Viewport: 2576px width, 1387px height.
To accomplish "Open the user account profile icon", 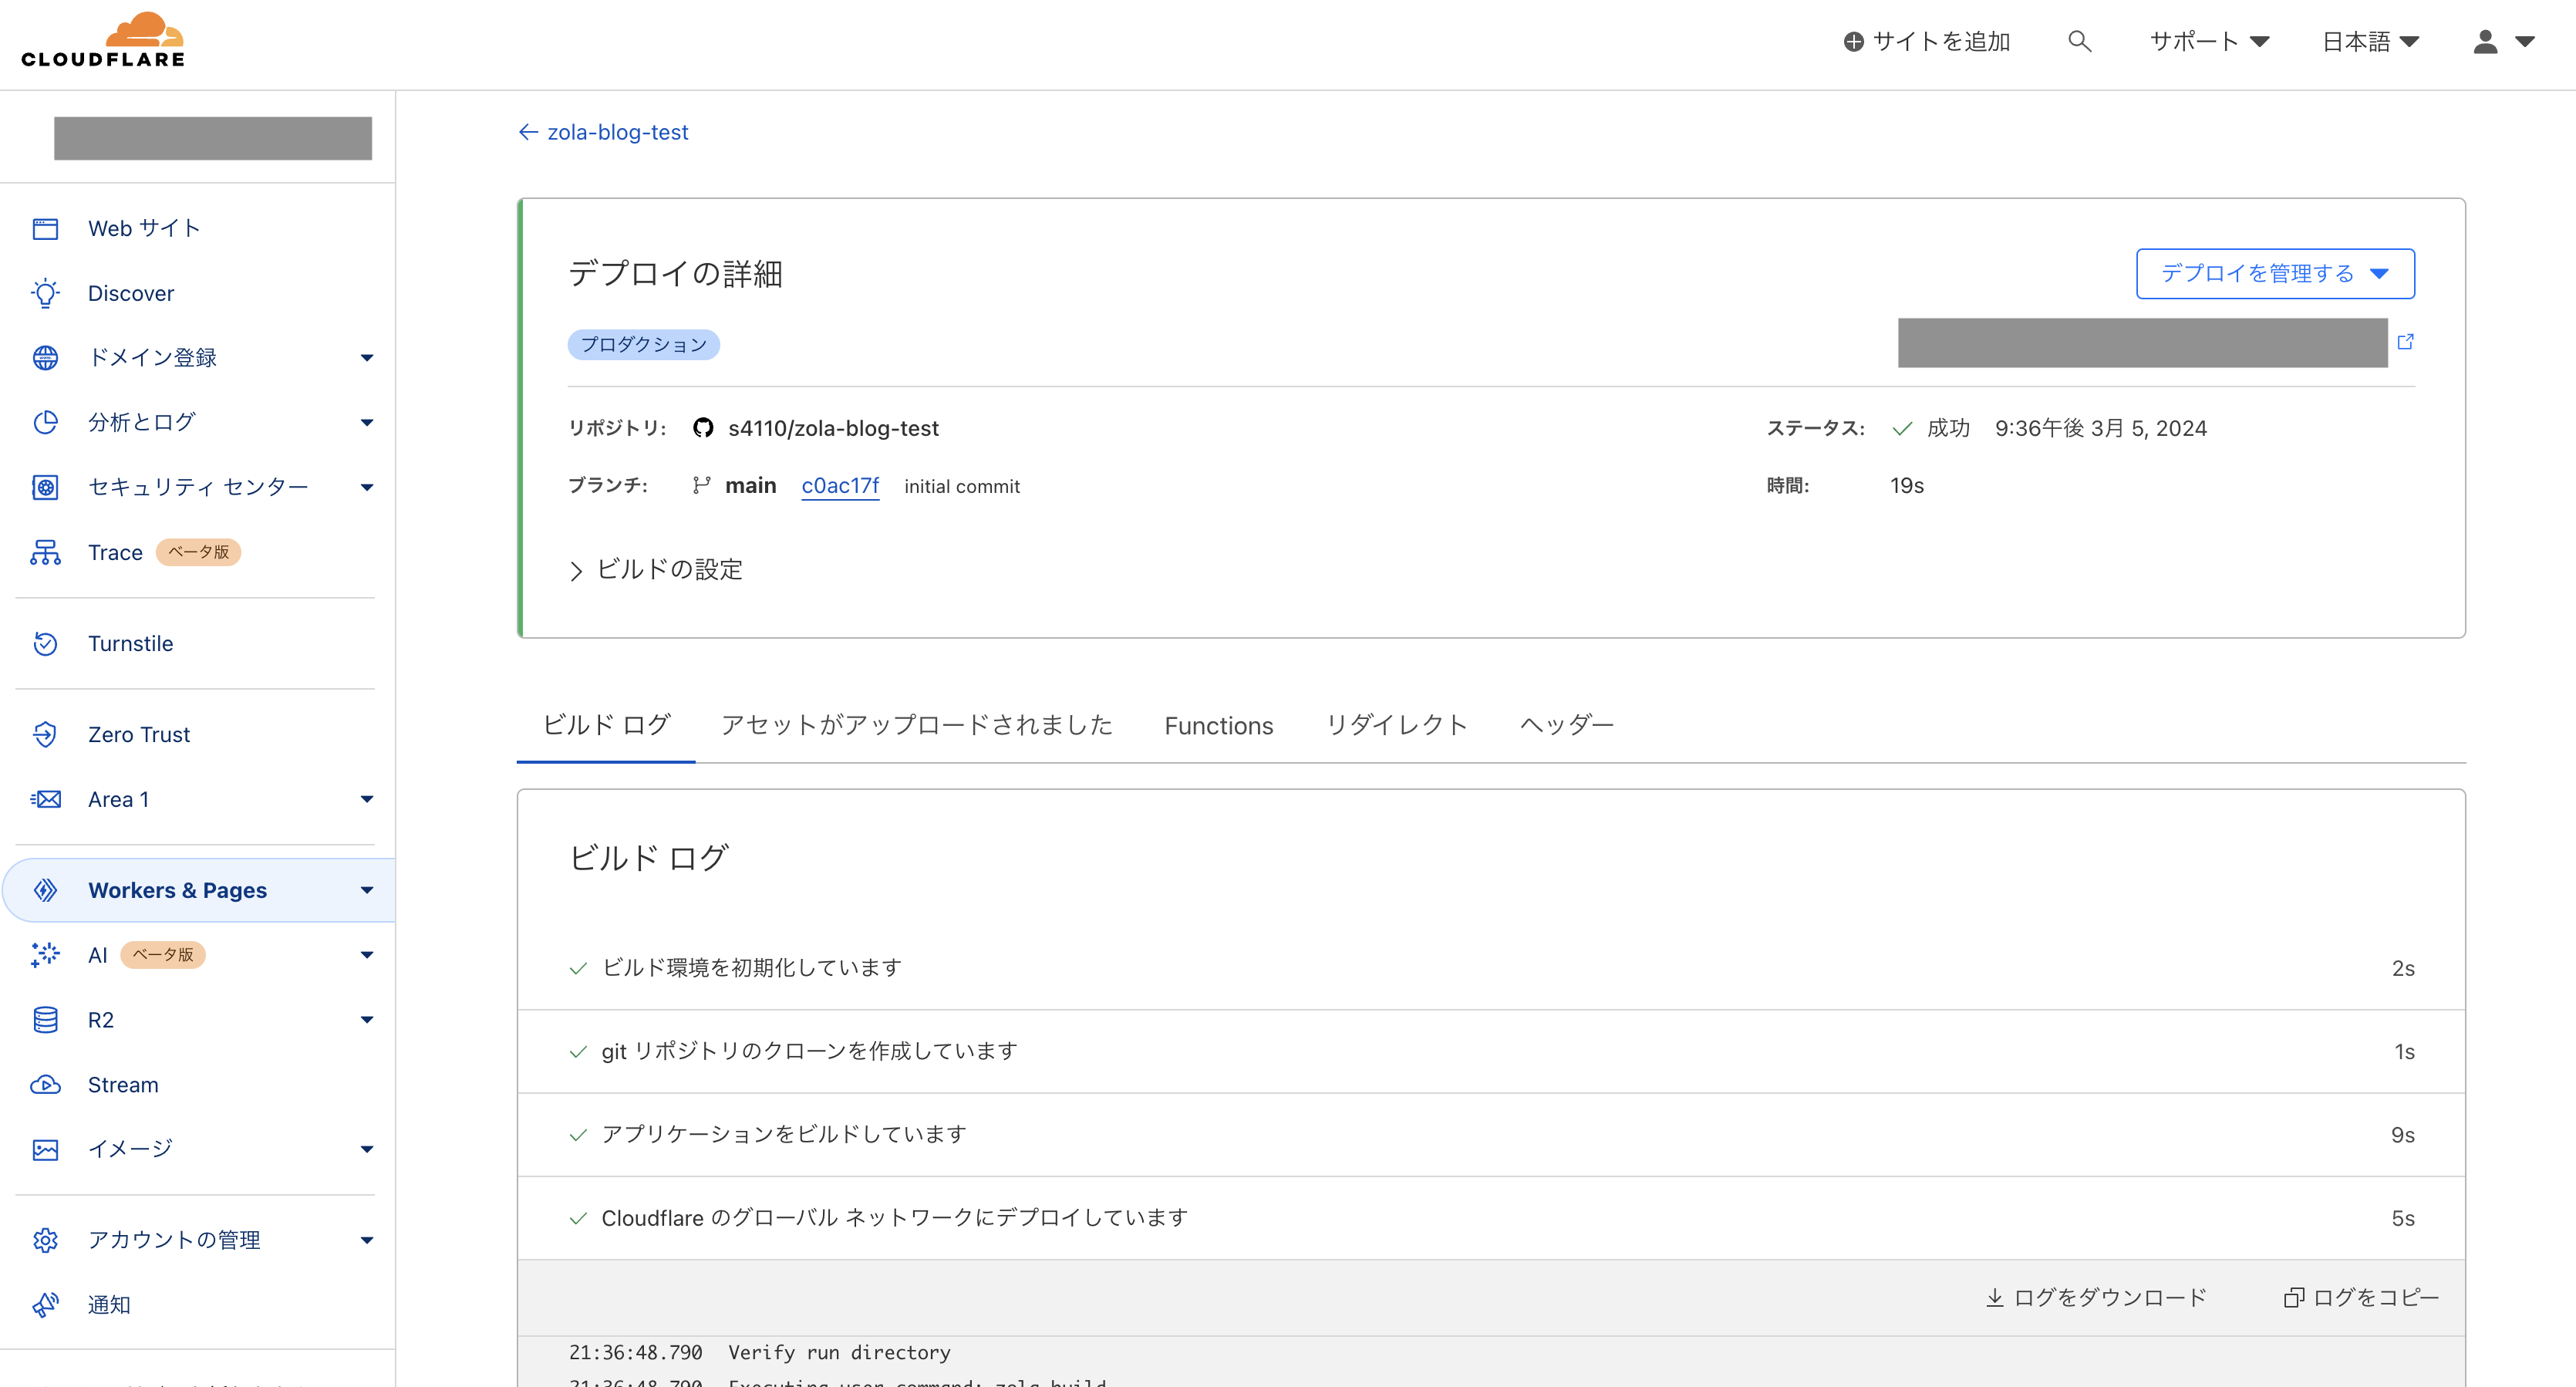I will (x=2485, y=41).
